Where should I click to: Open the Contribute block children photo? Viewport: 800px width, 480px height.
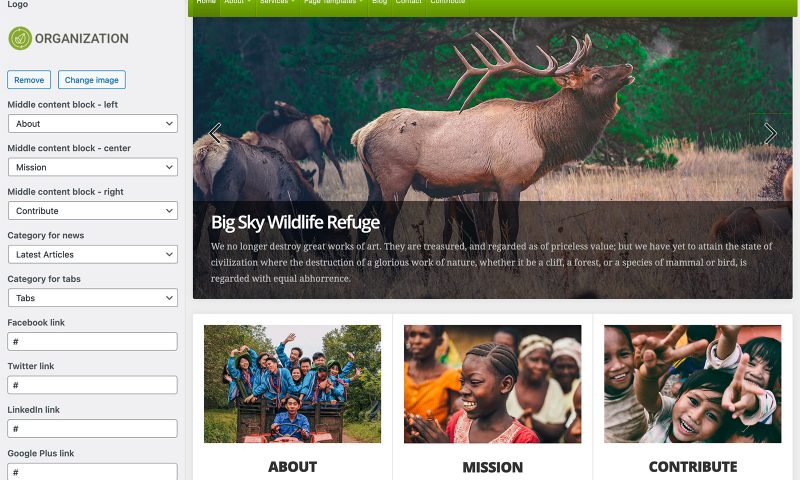692,384
